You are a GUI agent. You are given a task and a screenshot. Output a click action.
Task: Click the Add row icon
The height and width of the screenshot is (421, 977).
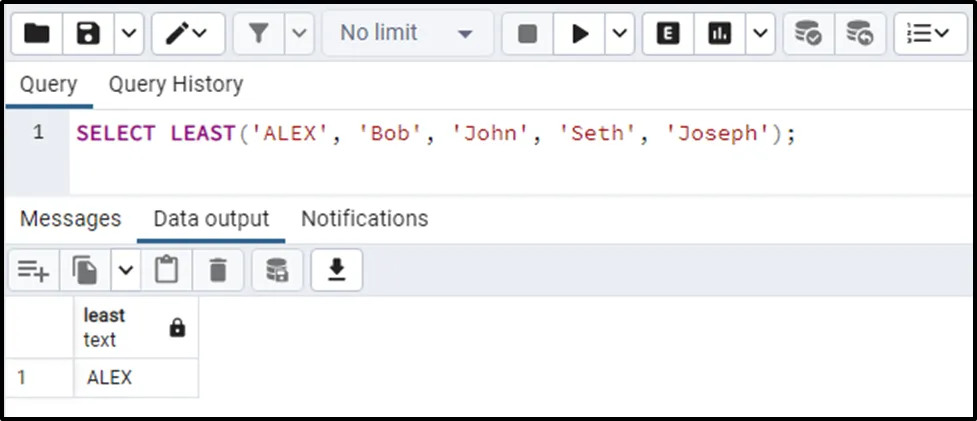click(x=34, y=270)
